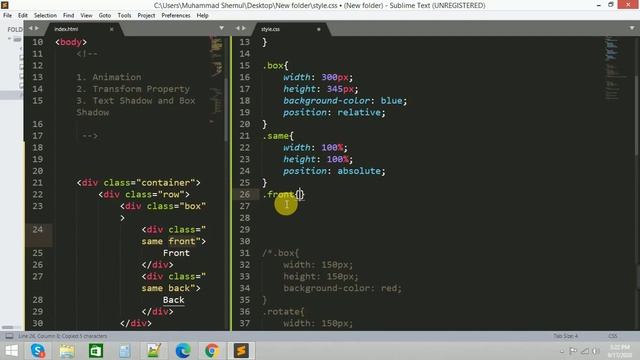The height and width of the screenshot is (360, 640).
Task: Click the Sublime Text taskbar icon
Action: (241, 351)
